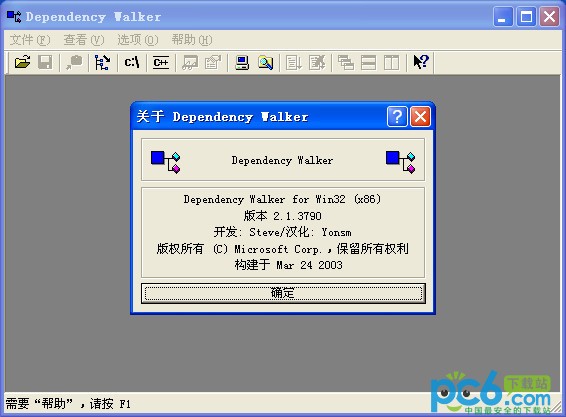Click the 确定 button
Screen dimensions: 566x417
[283, 293]
